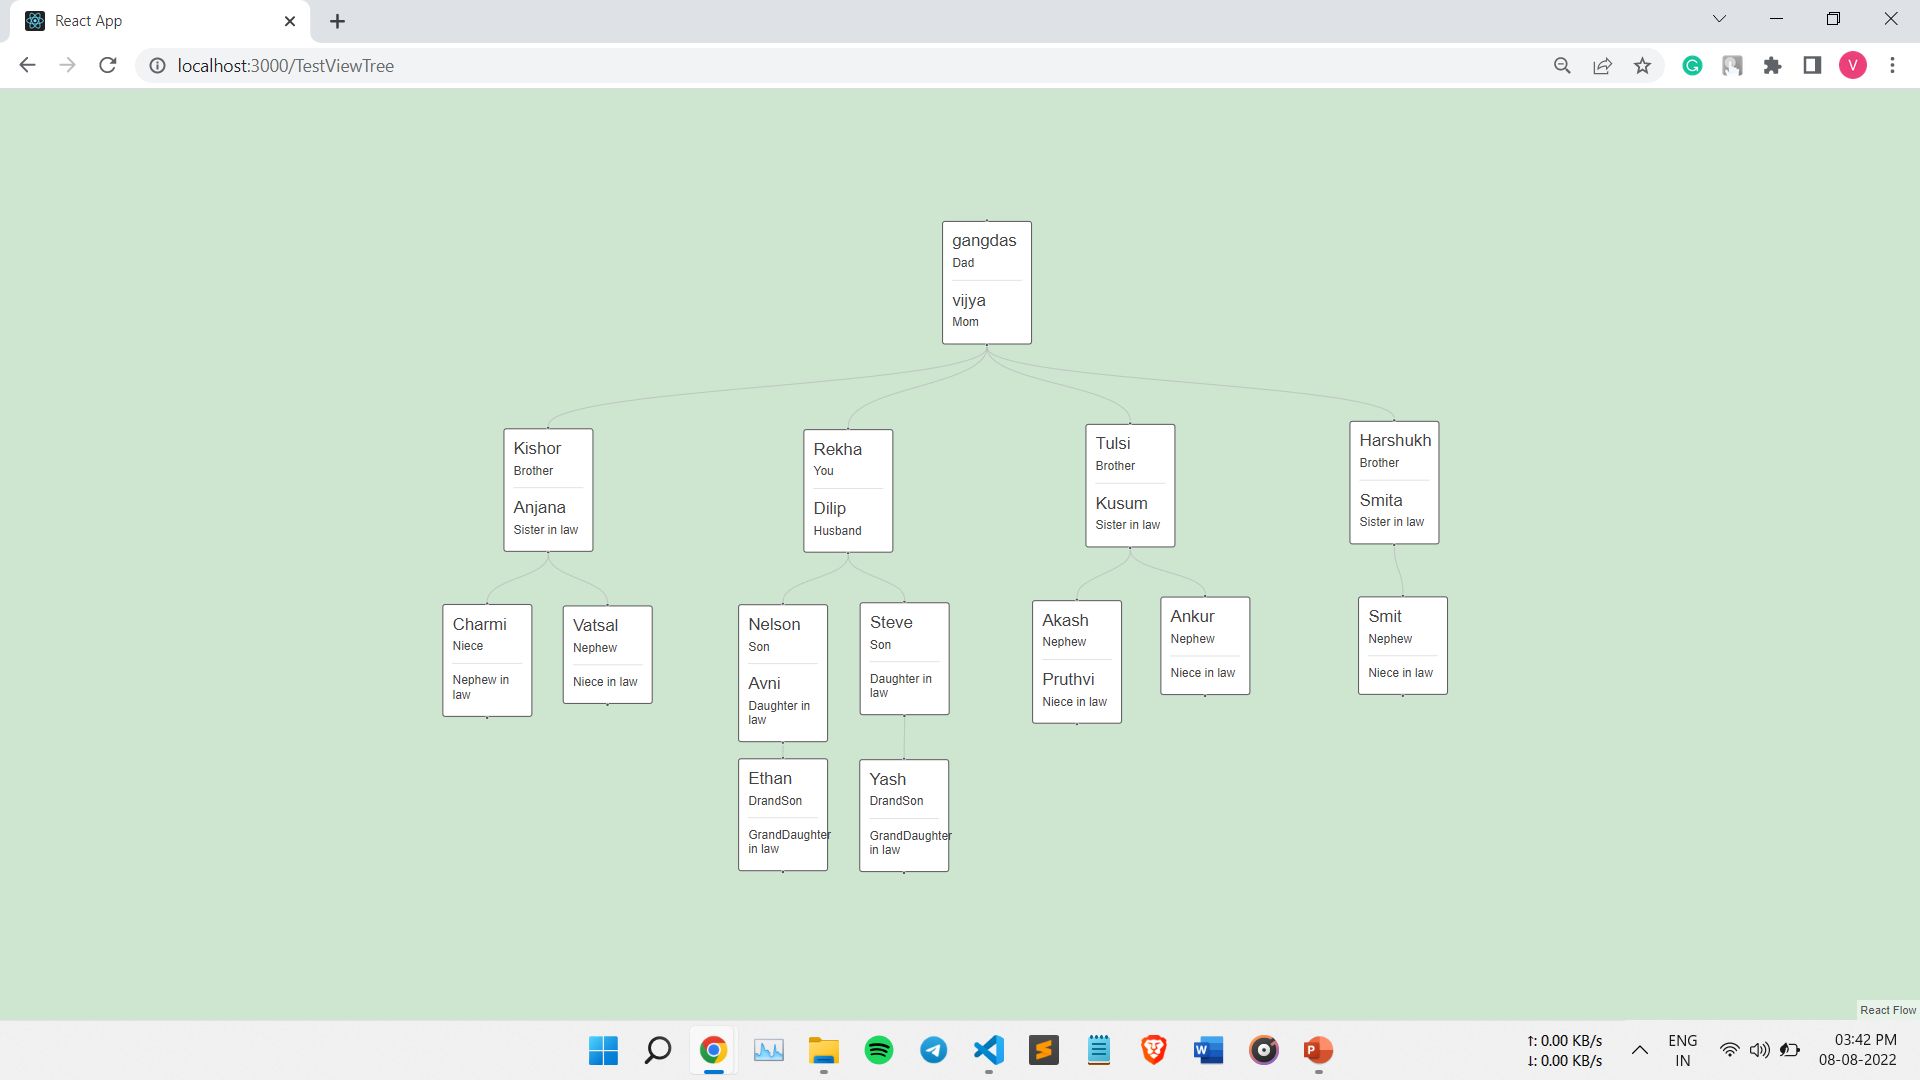The image size is (1920, 1080).
Task: Select the gangdas and vijya parent node
Action: click(985, 282)
